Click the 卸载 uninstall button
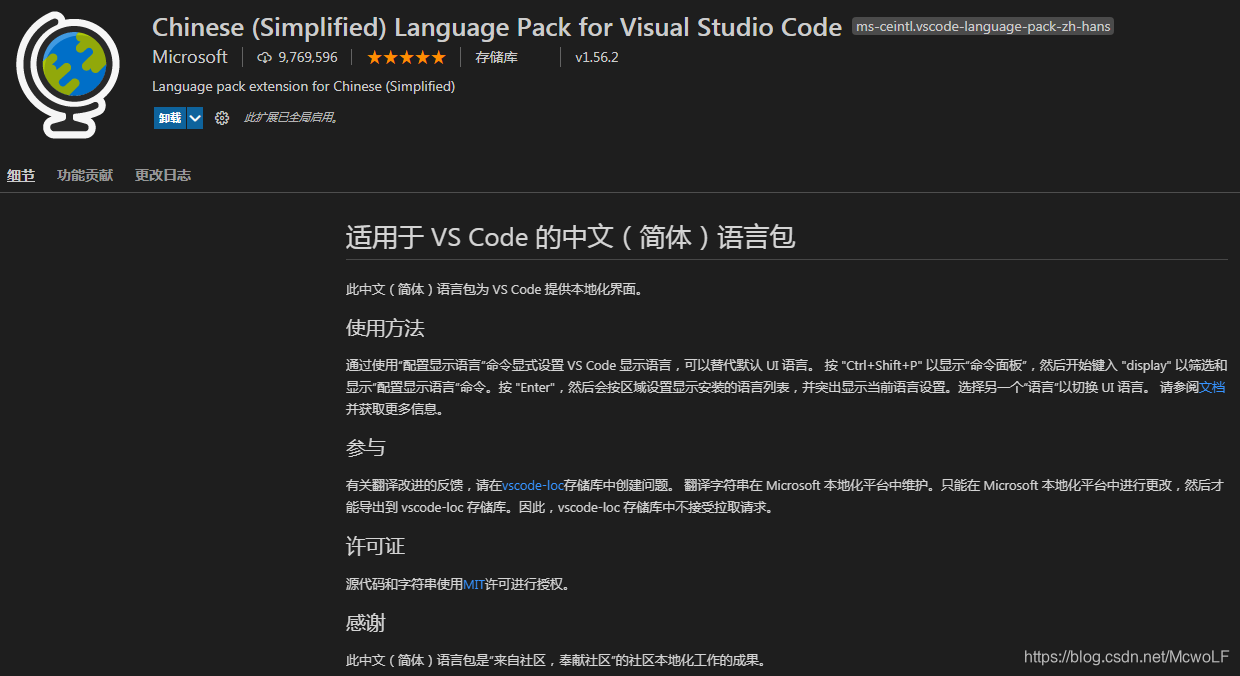The image size is (1240, 676). click(x=169, y=118)
